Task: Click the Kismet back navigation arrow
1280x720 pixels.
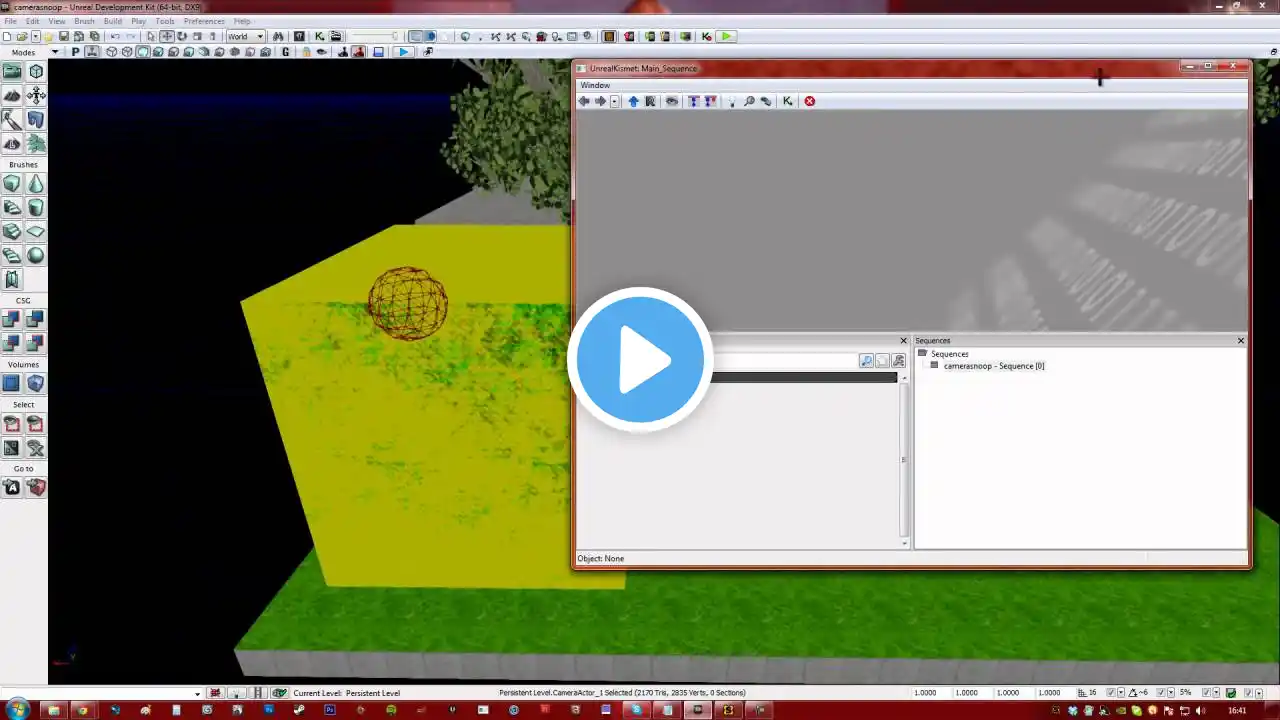Action: (584, 101)
